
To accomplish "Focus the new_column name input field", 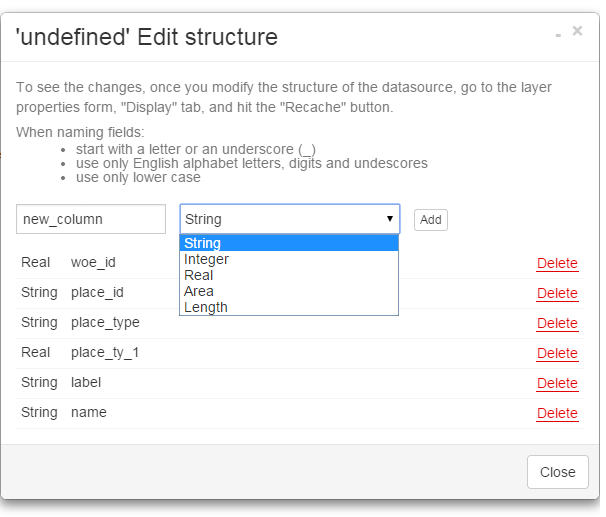I will (91, 219).
